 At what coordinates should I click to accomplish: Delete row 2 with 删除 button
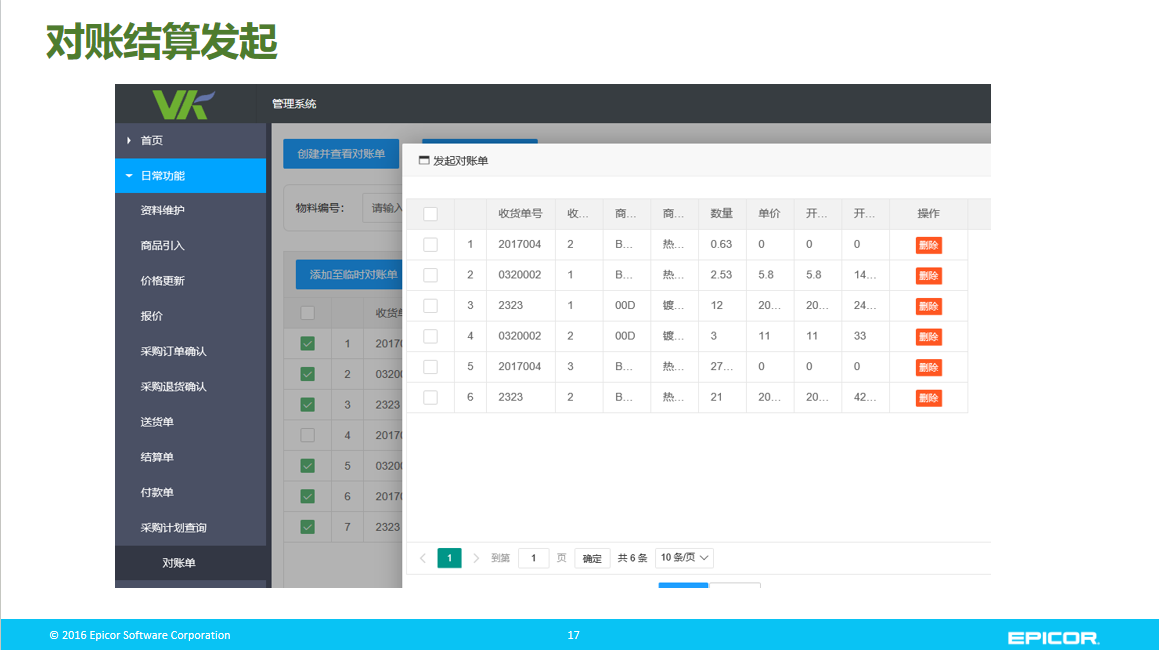click(928, 276)
